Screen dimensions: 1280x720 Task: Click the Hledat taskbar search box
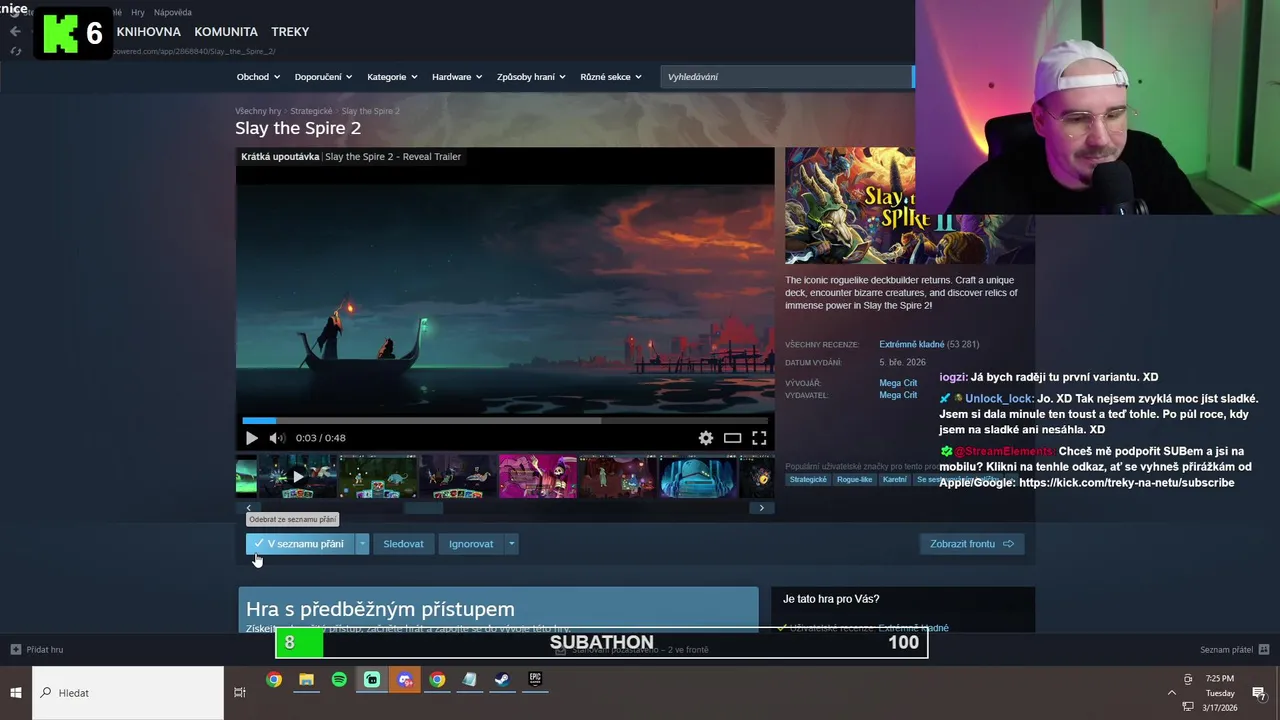pyautogui.click(x=128, y=693)
